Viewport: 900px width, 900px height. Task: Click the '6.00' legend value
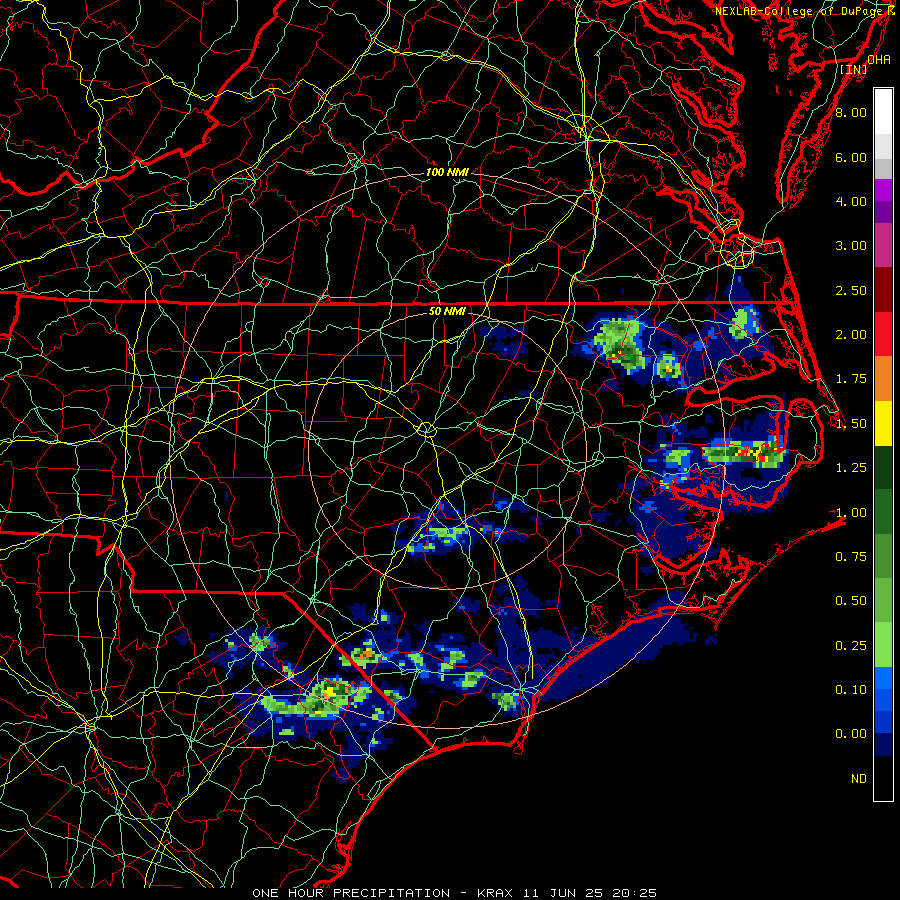click(851, 157)
